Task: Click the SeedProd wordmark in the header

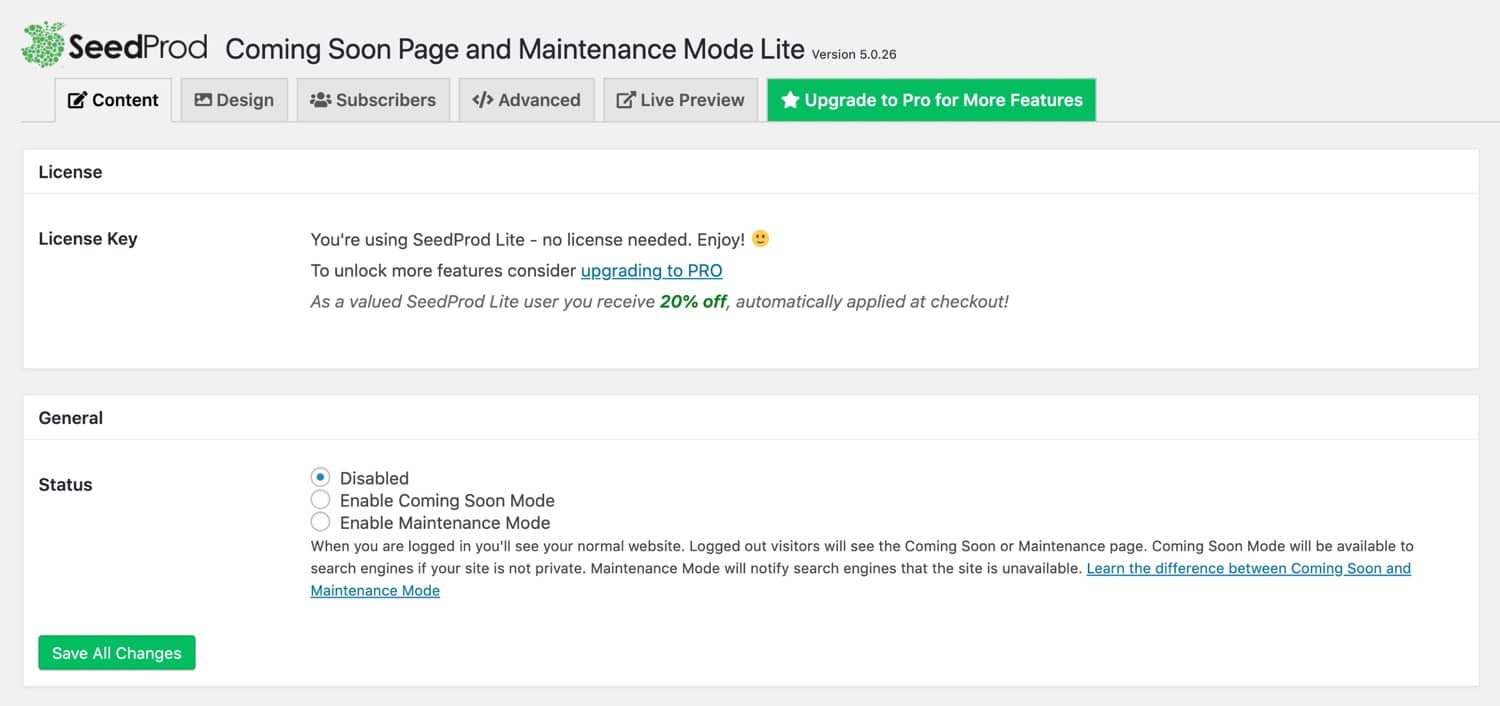Action: pyautogui.click(x=137, y=44)
